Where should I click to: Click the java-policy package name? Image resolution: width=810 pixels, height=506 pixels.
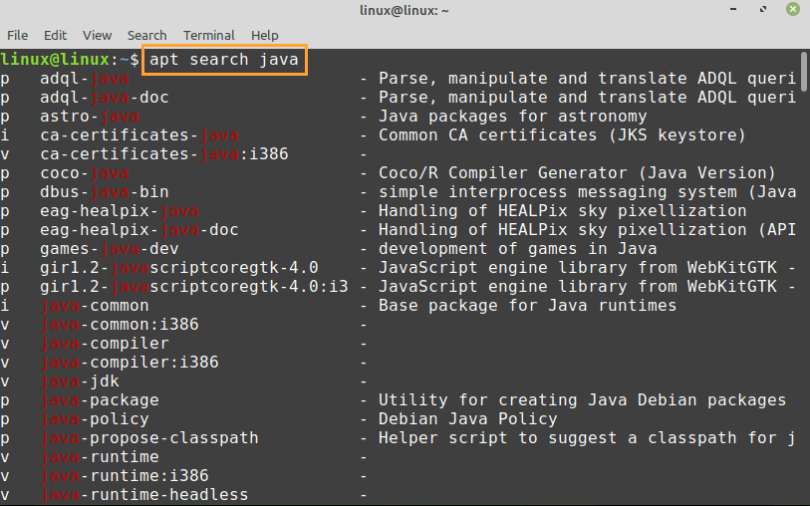94,419
